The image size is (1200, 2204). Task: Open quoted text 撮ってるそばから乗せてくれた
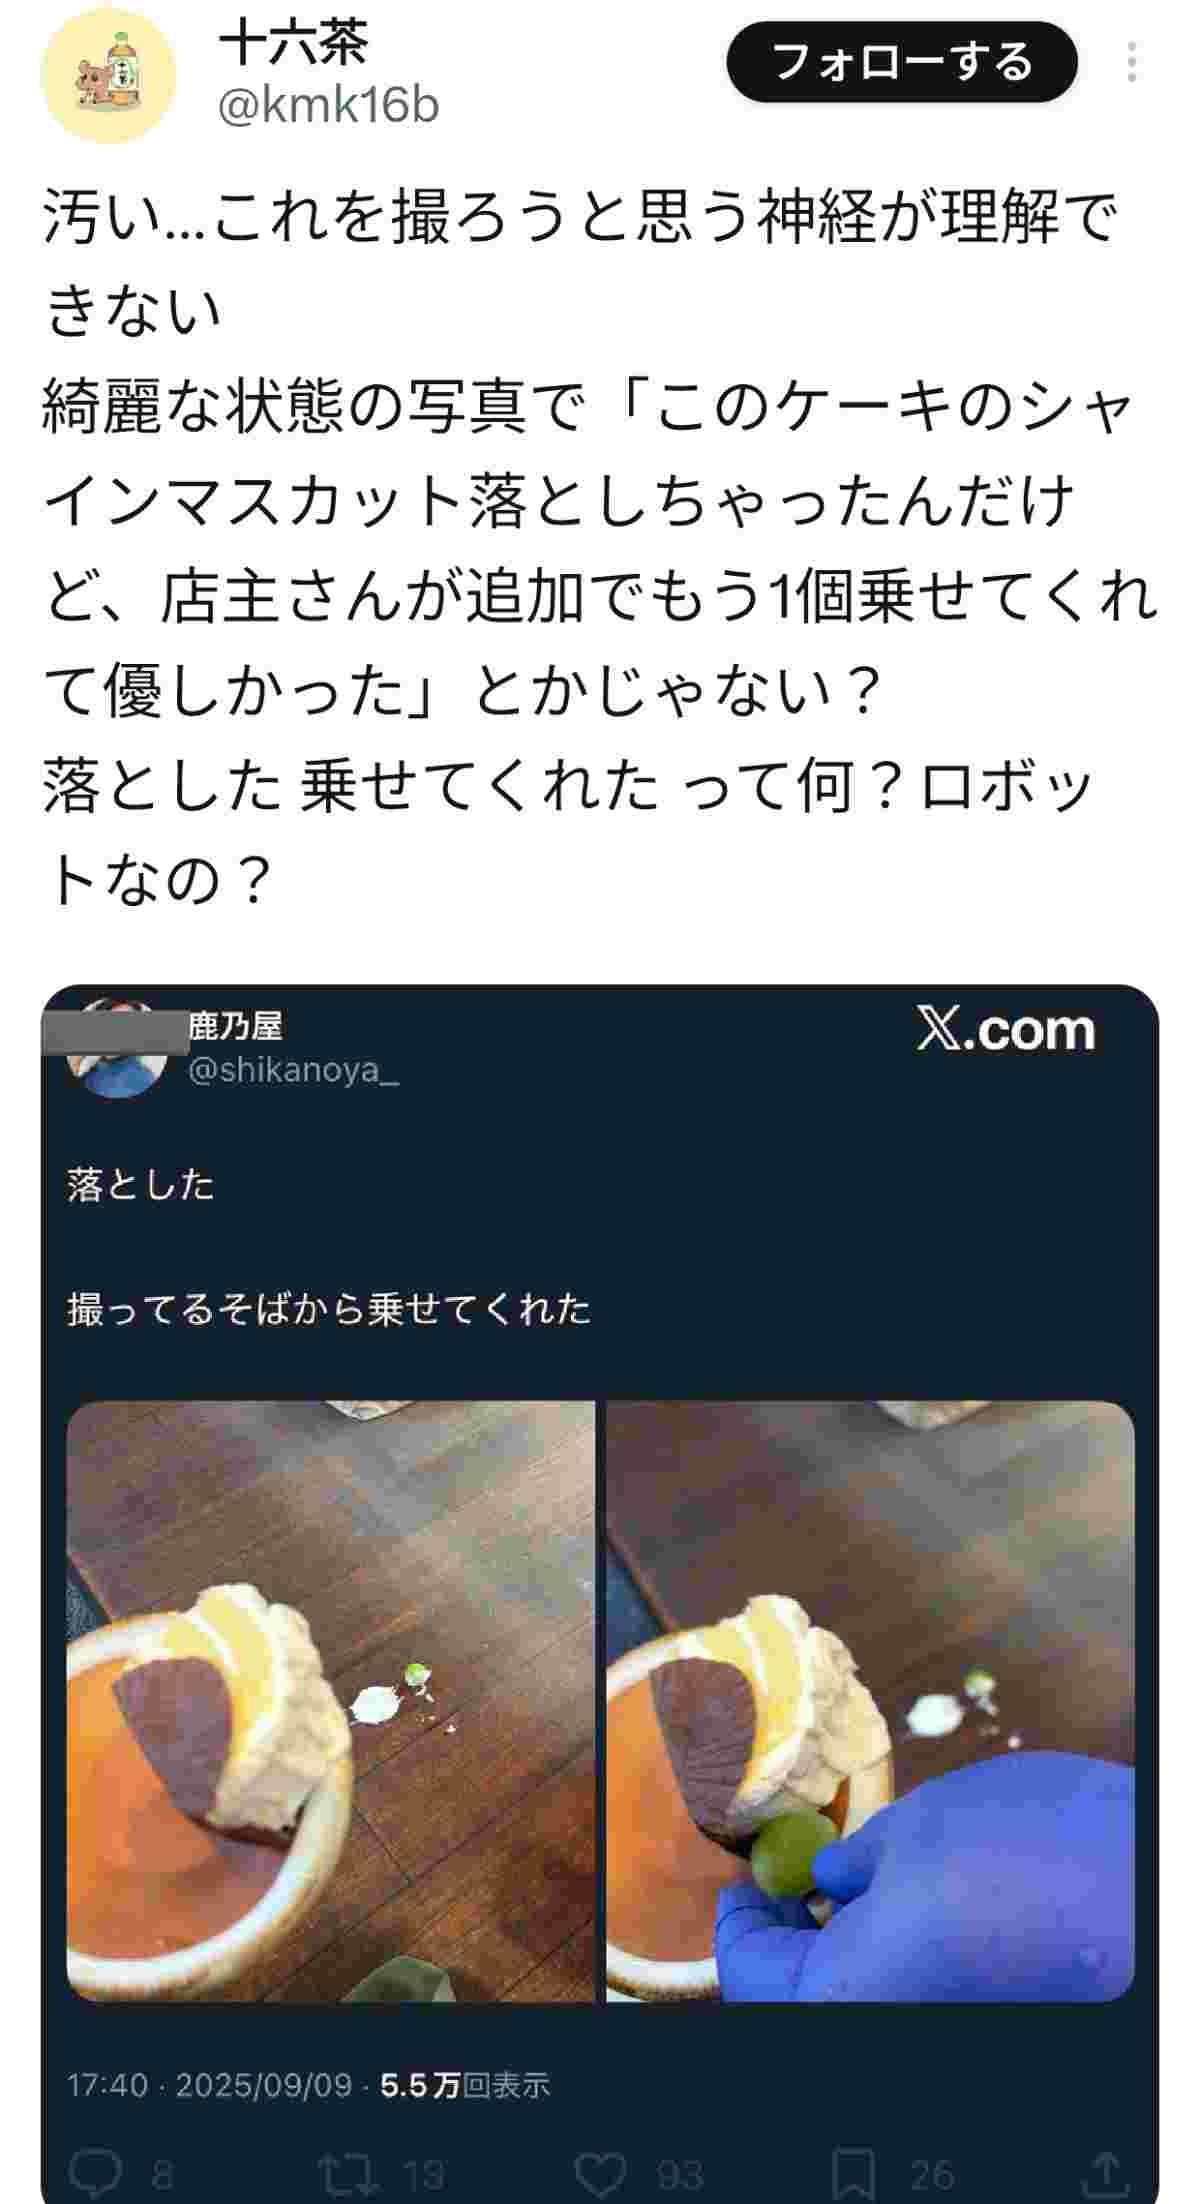pos(329,1309)
